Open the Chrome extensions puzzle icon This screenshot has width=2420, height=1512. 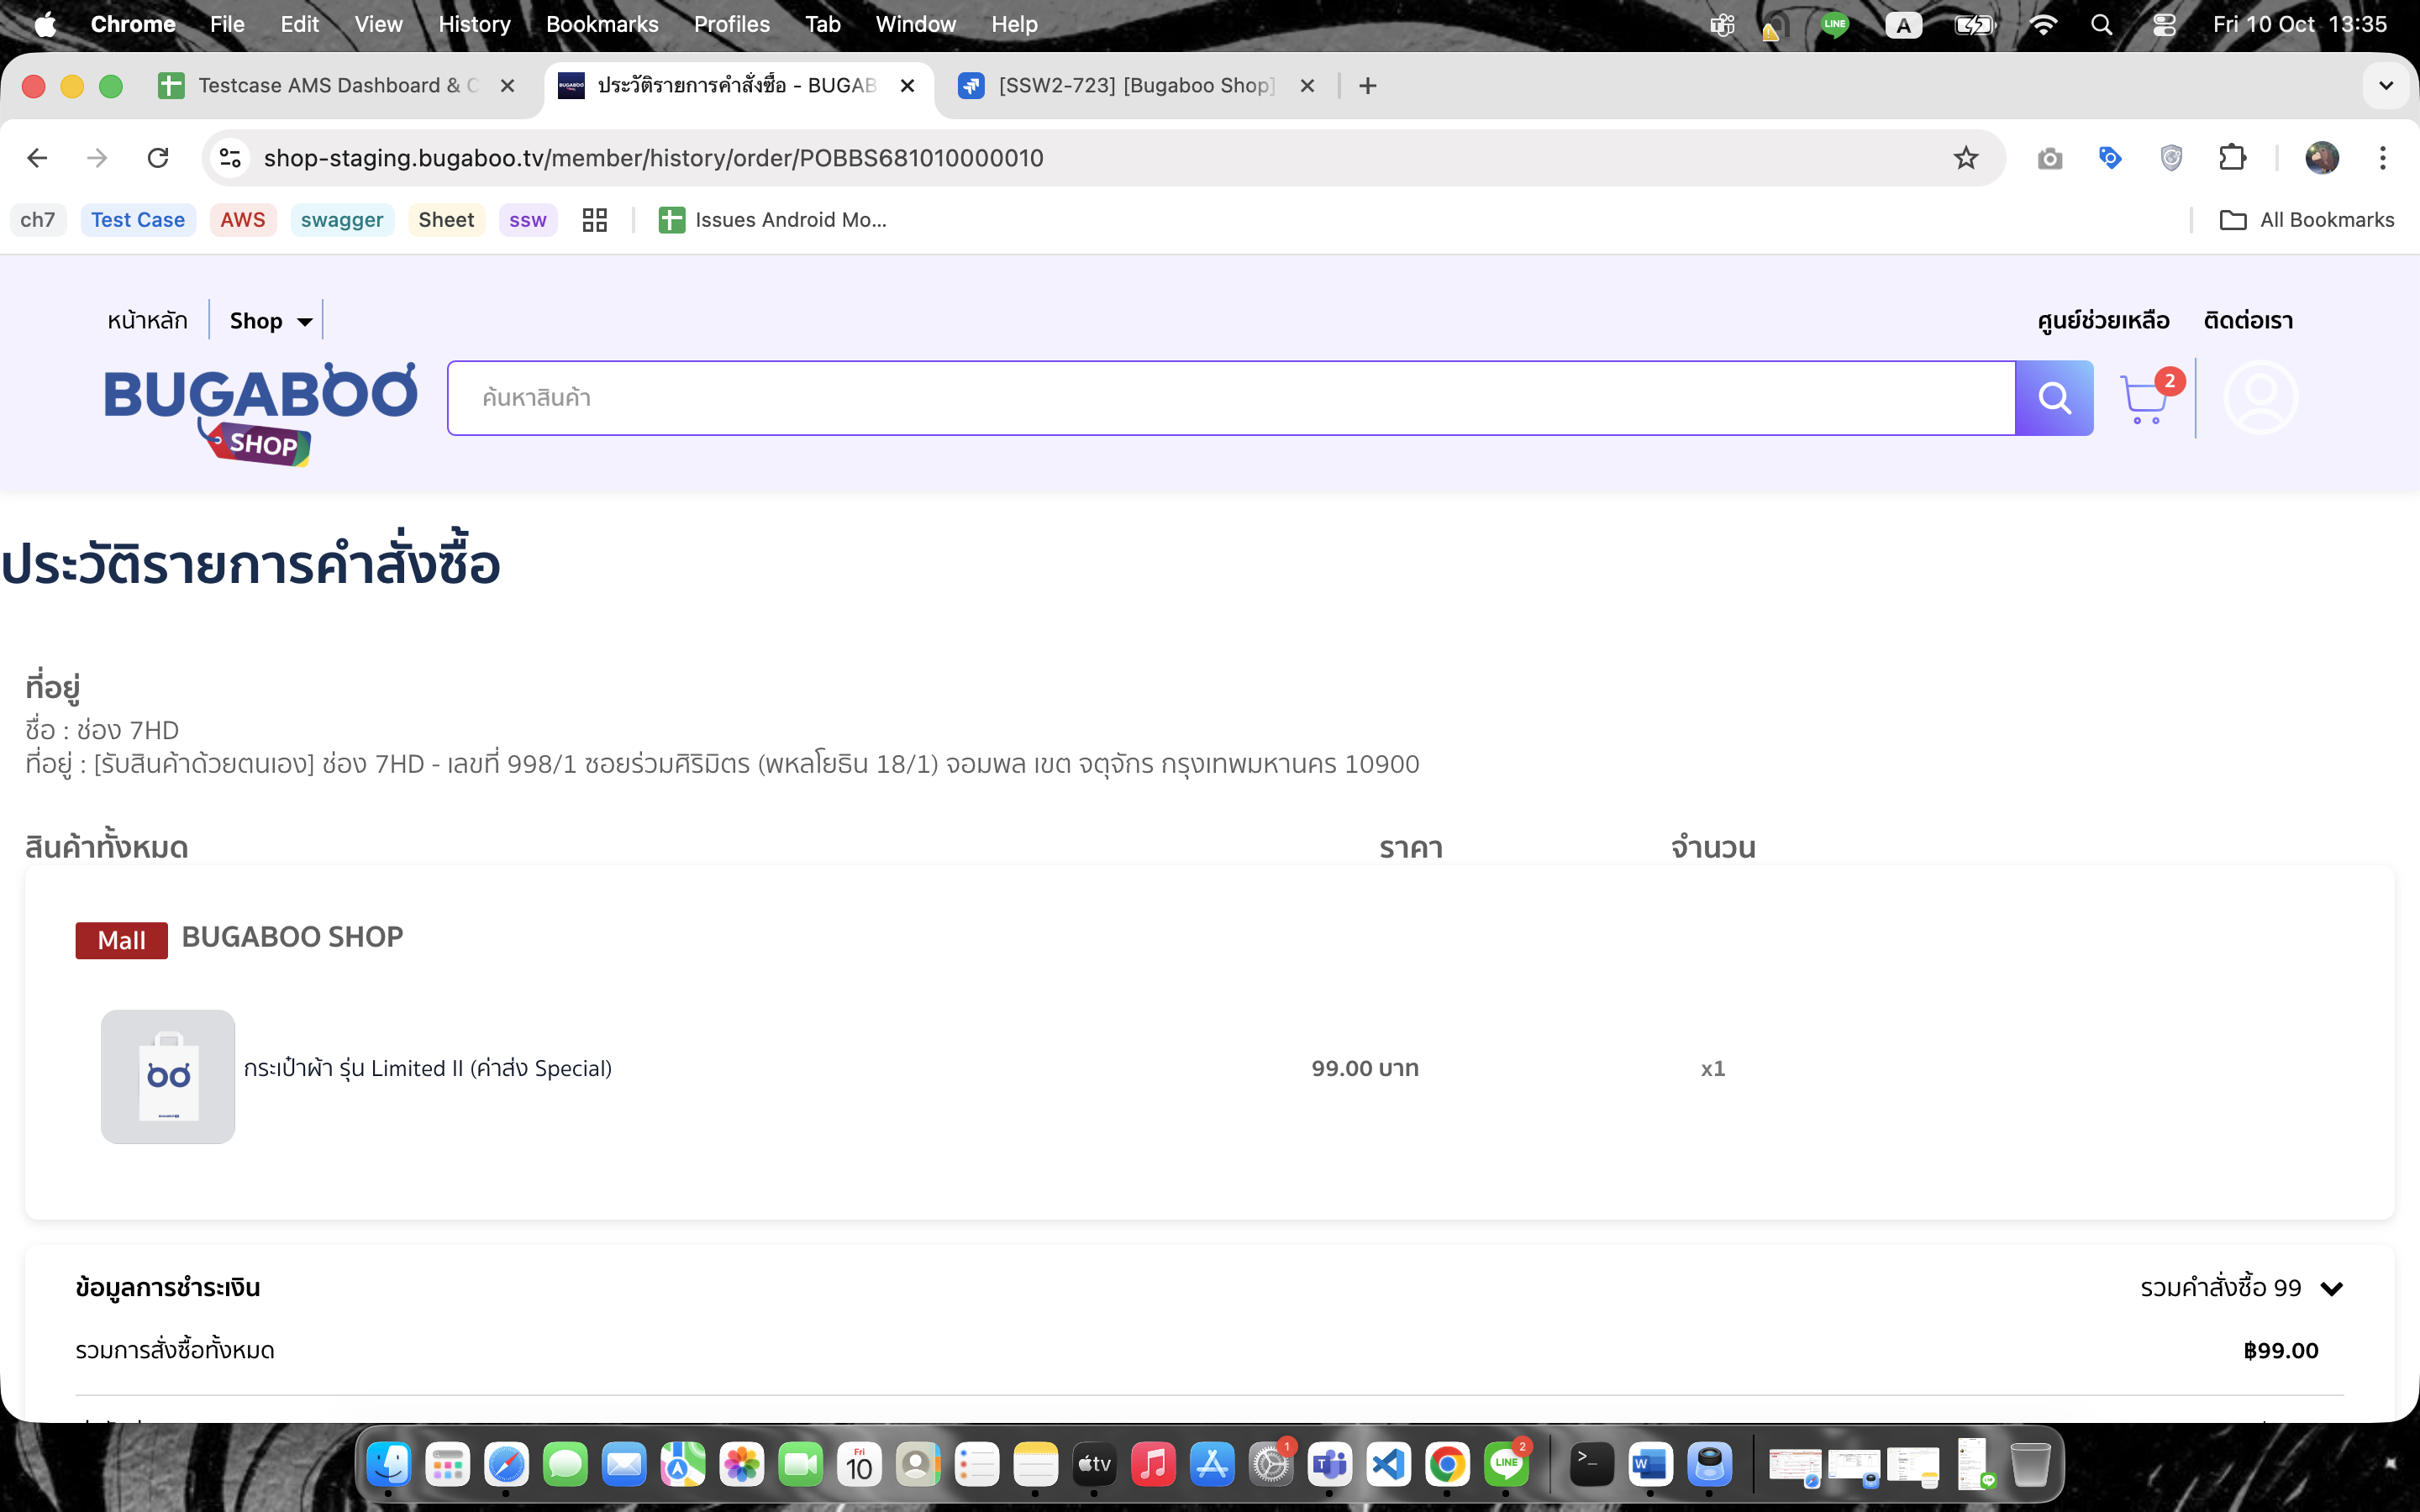pyautogui.click(x=2232, y=158)
